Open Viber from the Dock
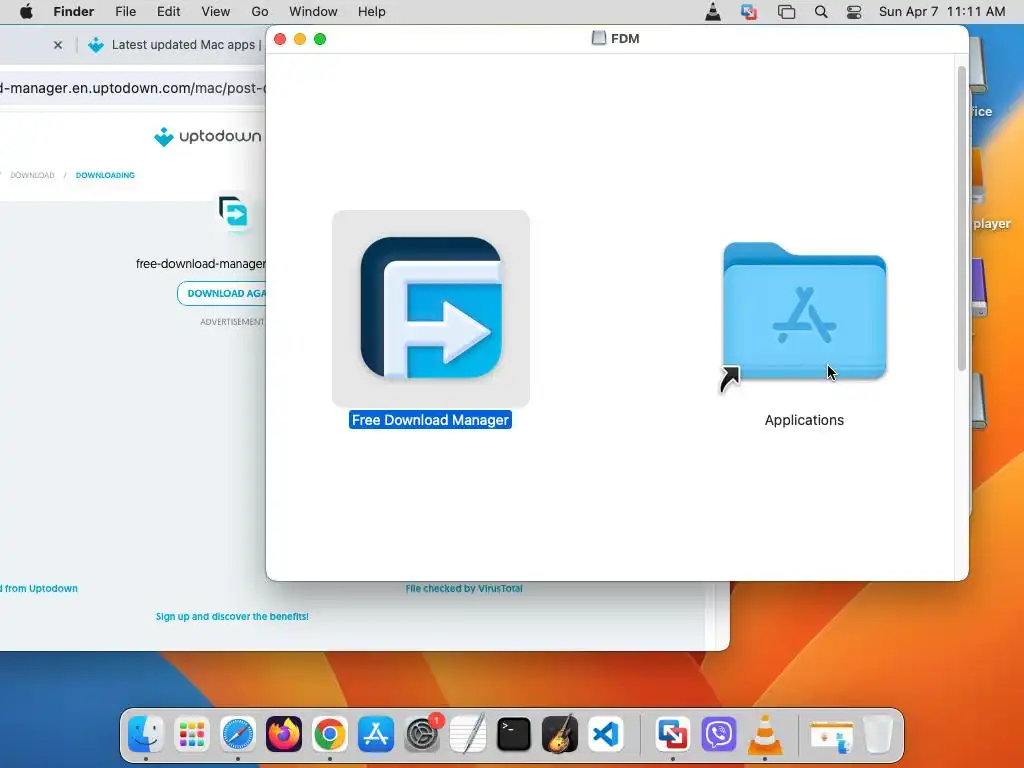This screenshot has height=768, width=1024. pyautogui.click(x=719, y=734)
